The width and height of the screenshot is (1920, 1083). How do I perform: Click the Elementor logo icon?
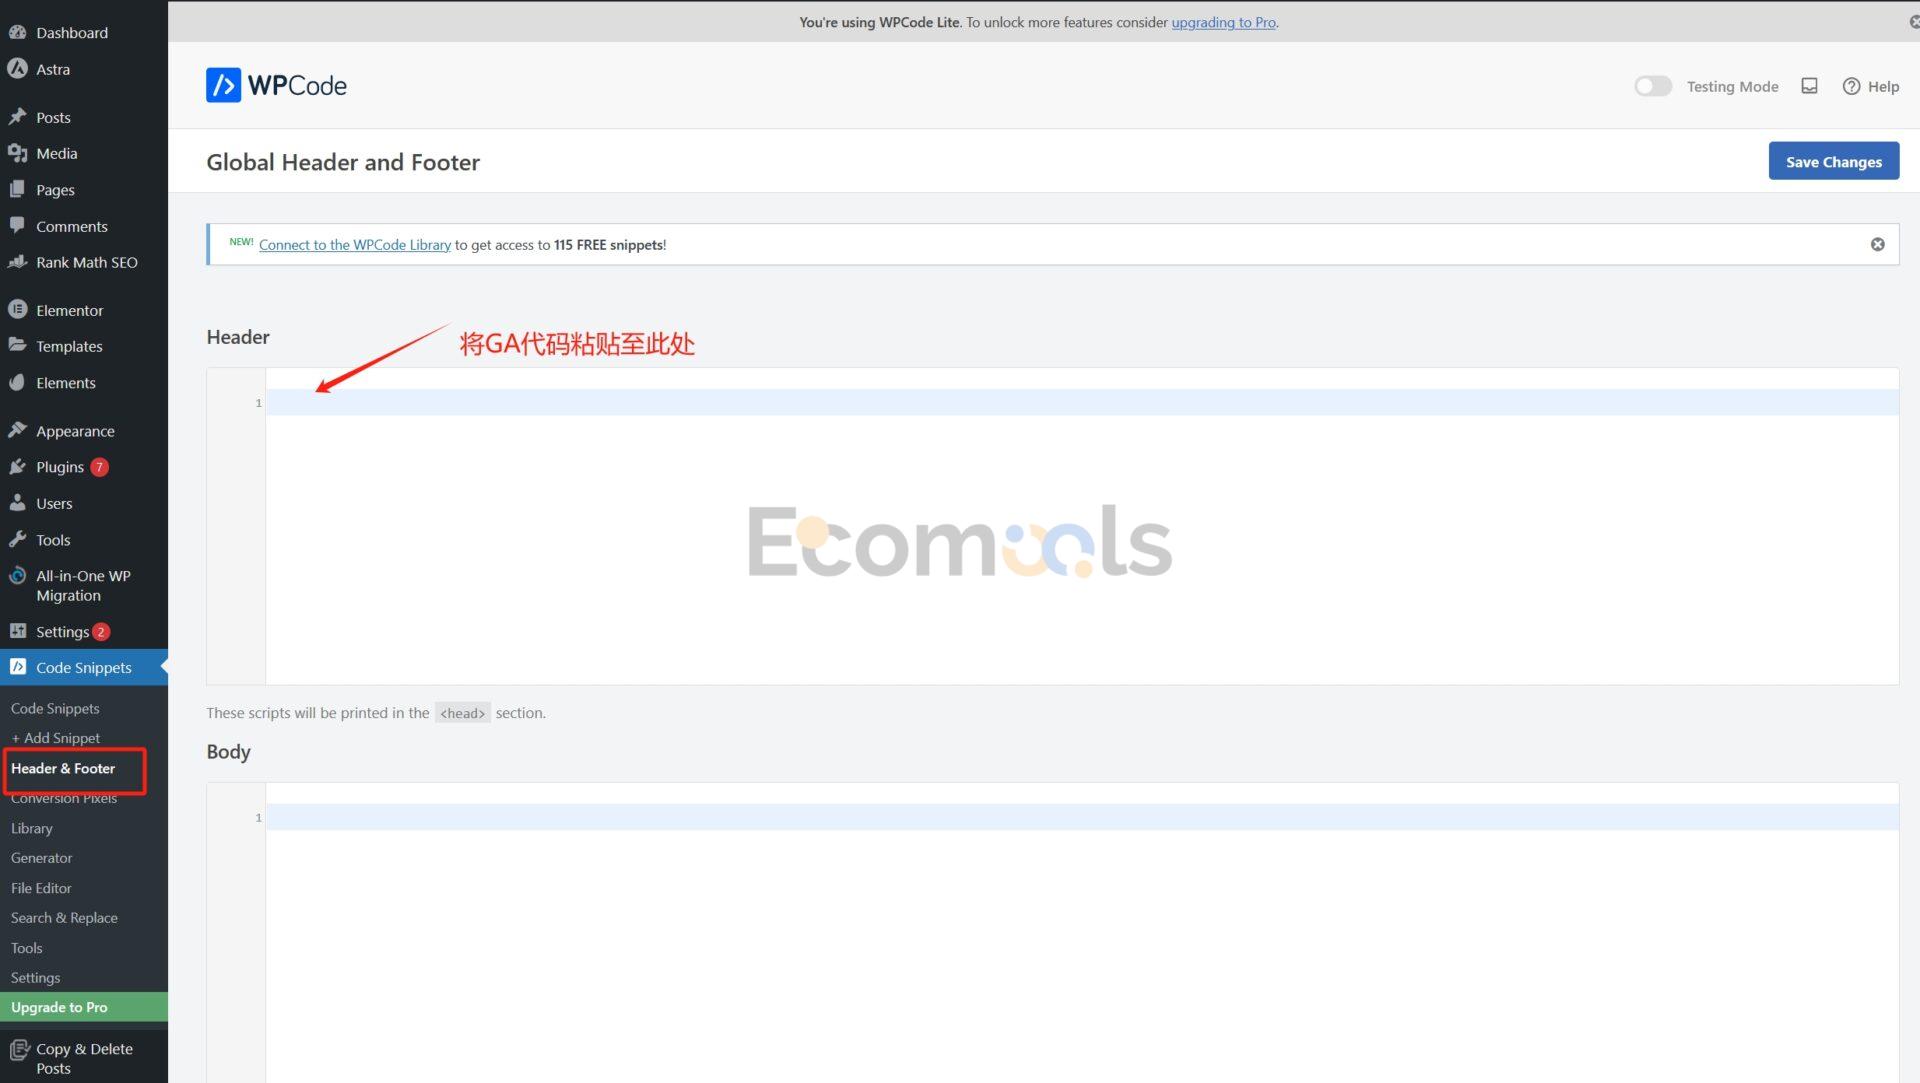(x=17, y=310)
